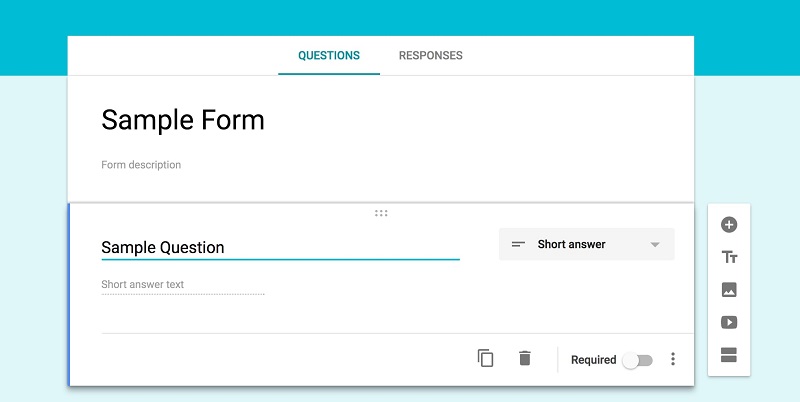Add a video from the sidebar

(729, 322)
